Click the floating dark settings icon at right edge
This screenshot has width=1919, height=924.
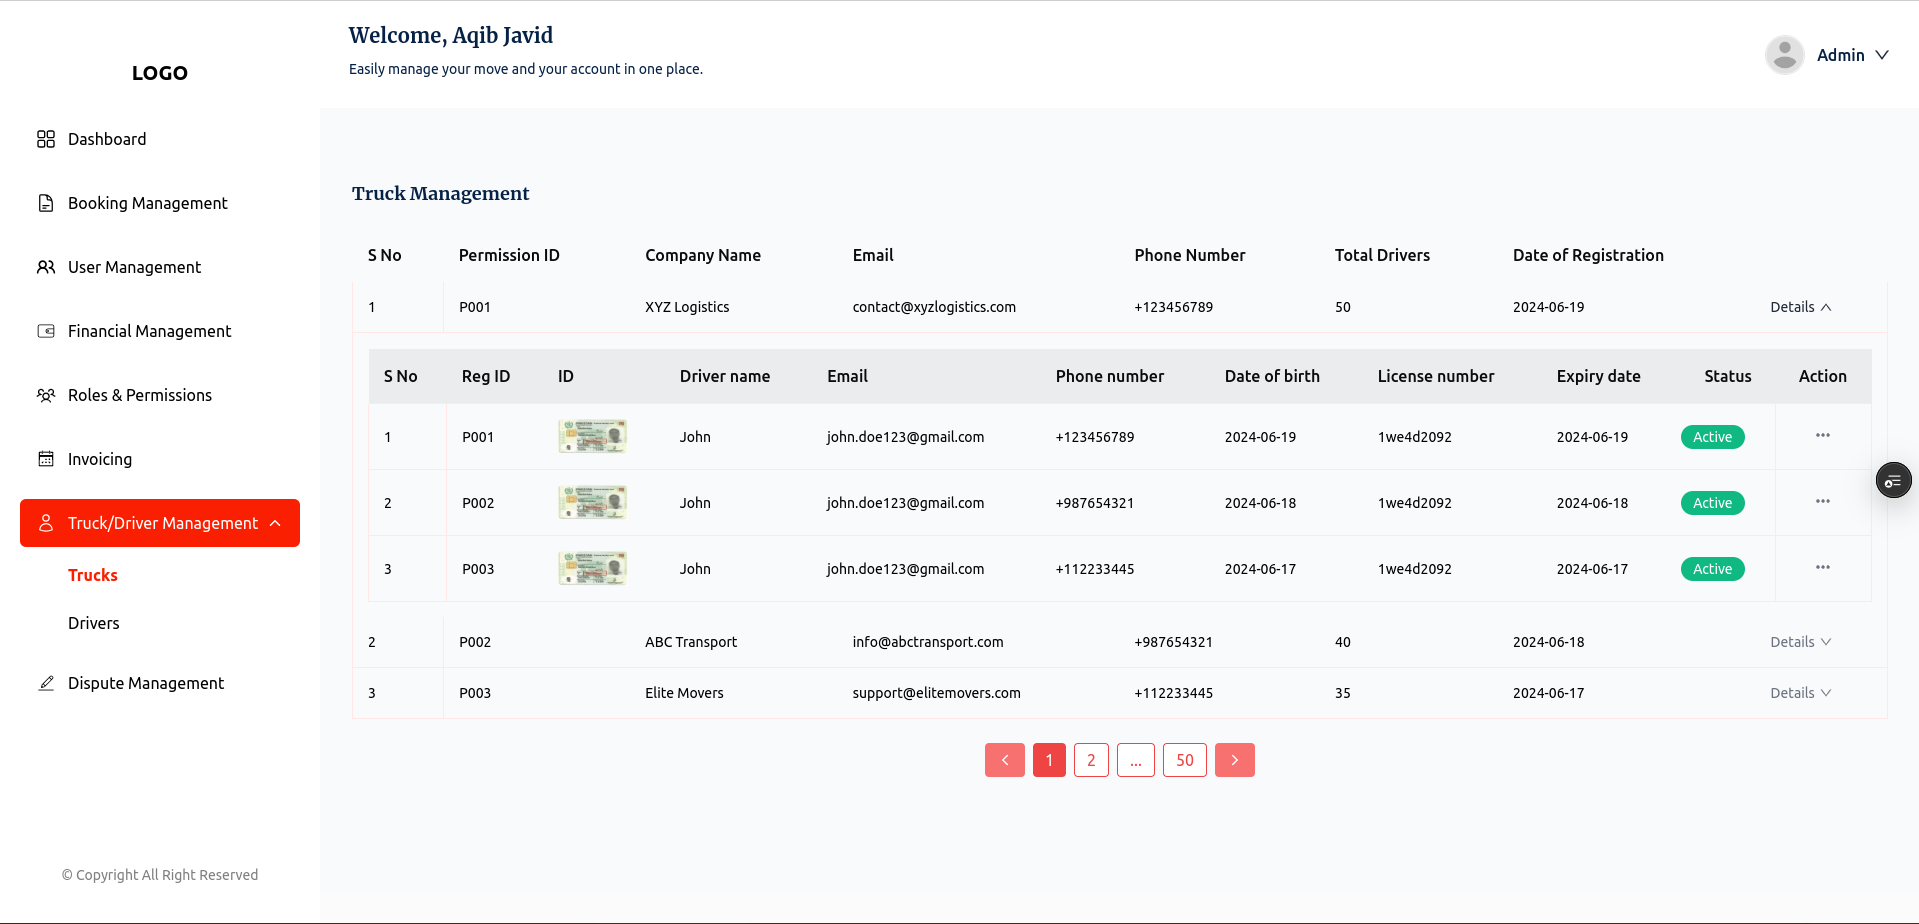(1893, 481)
